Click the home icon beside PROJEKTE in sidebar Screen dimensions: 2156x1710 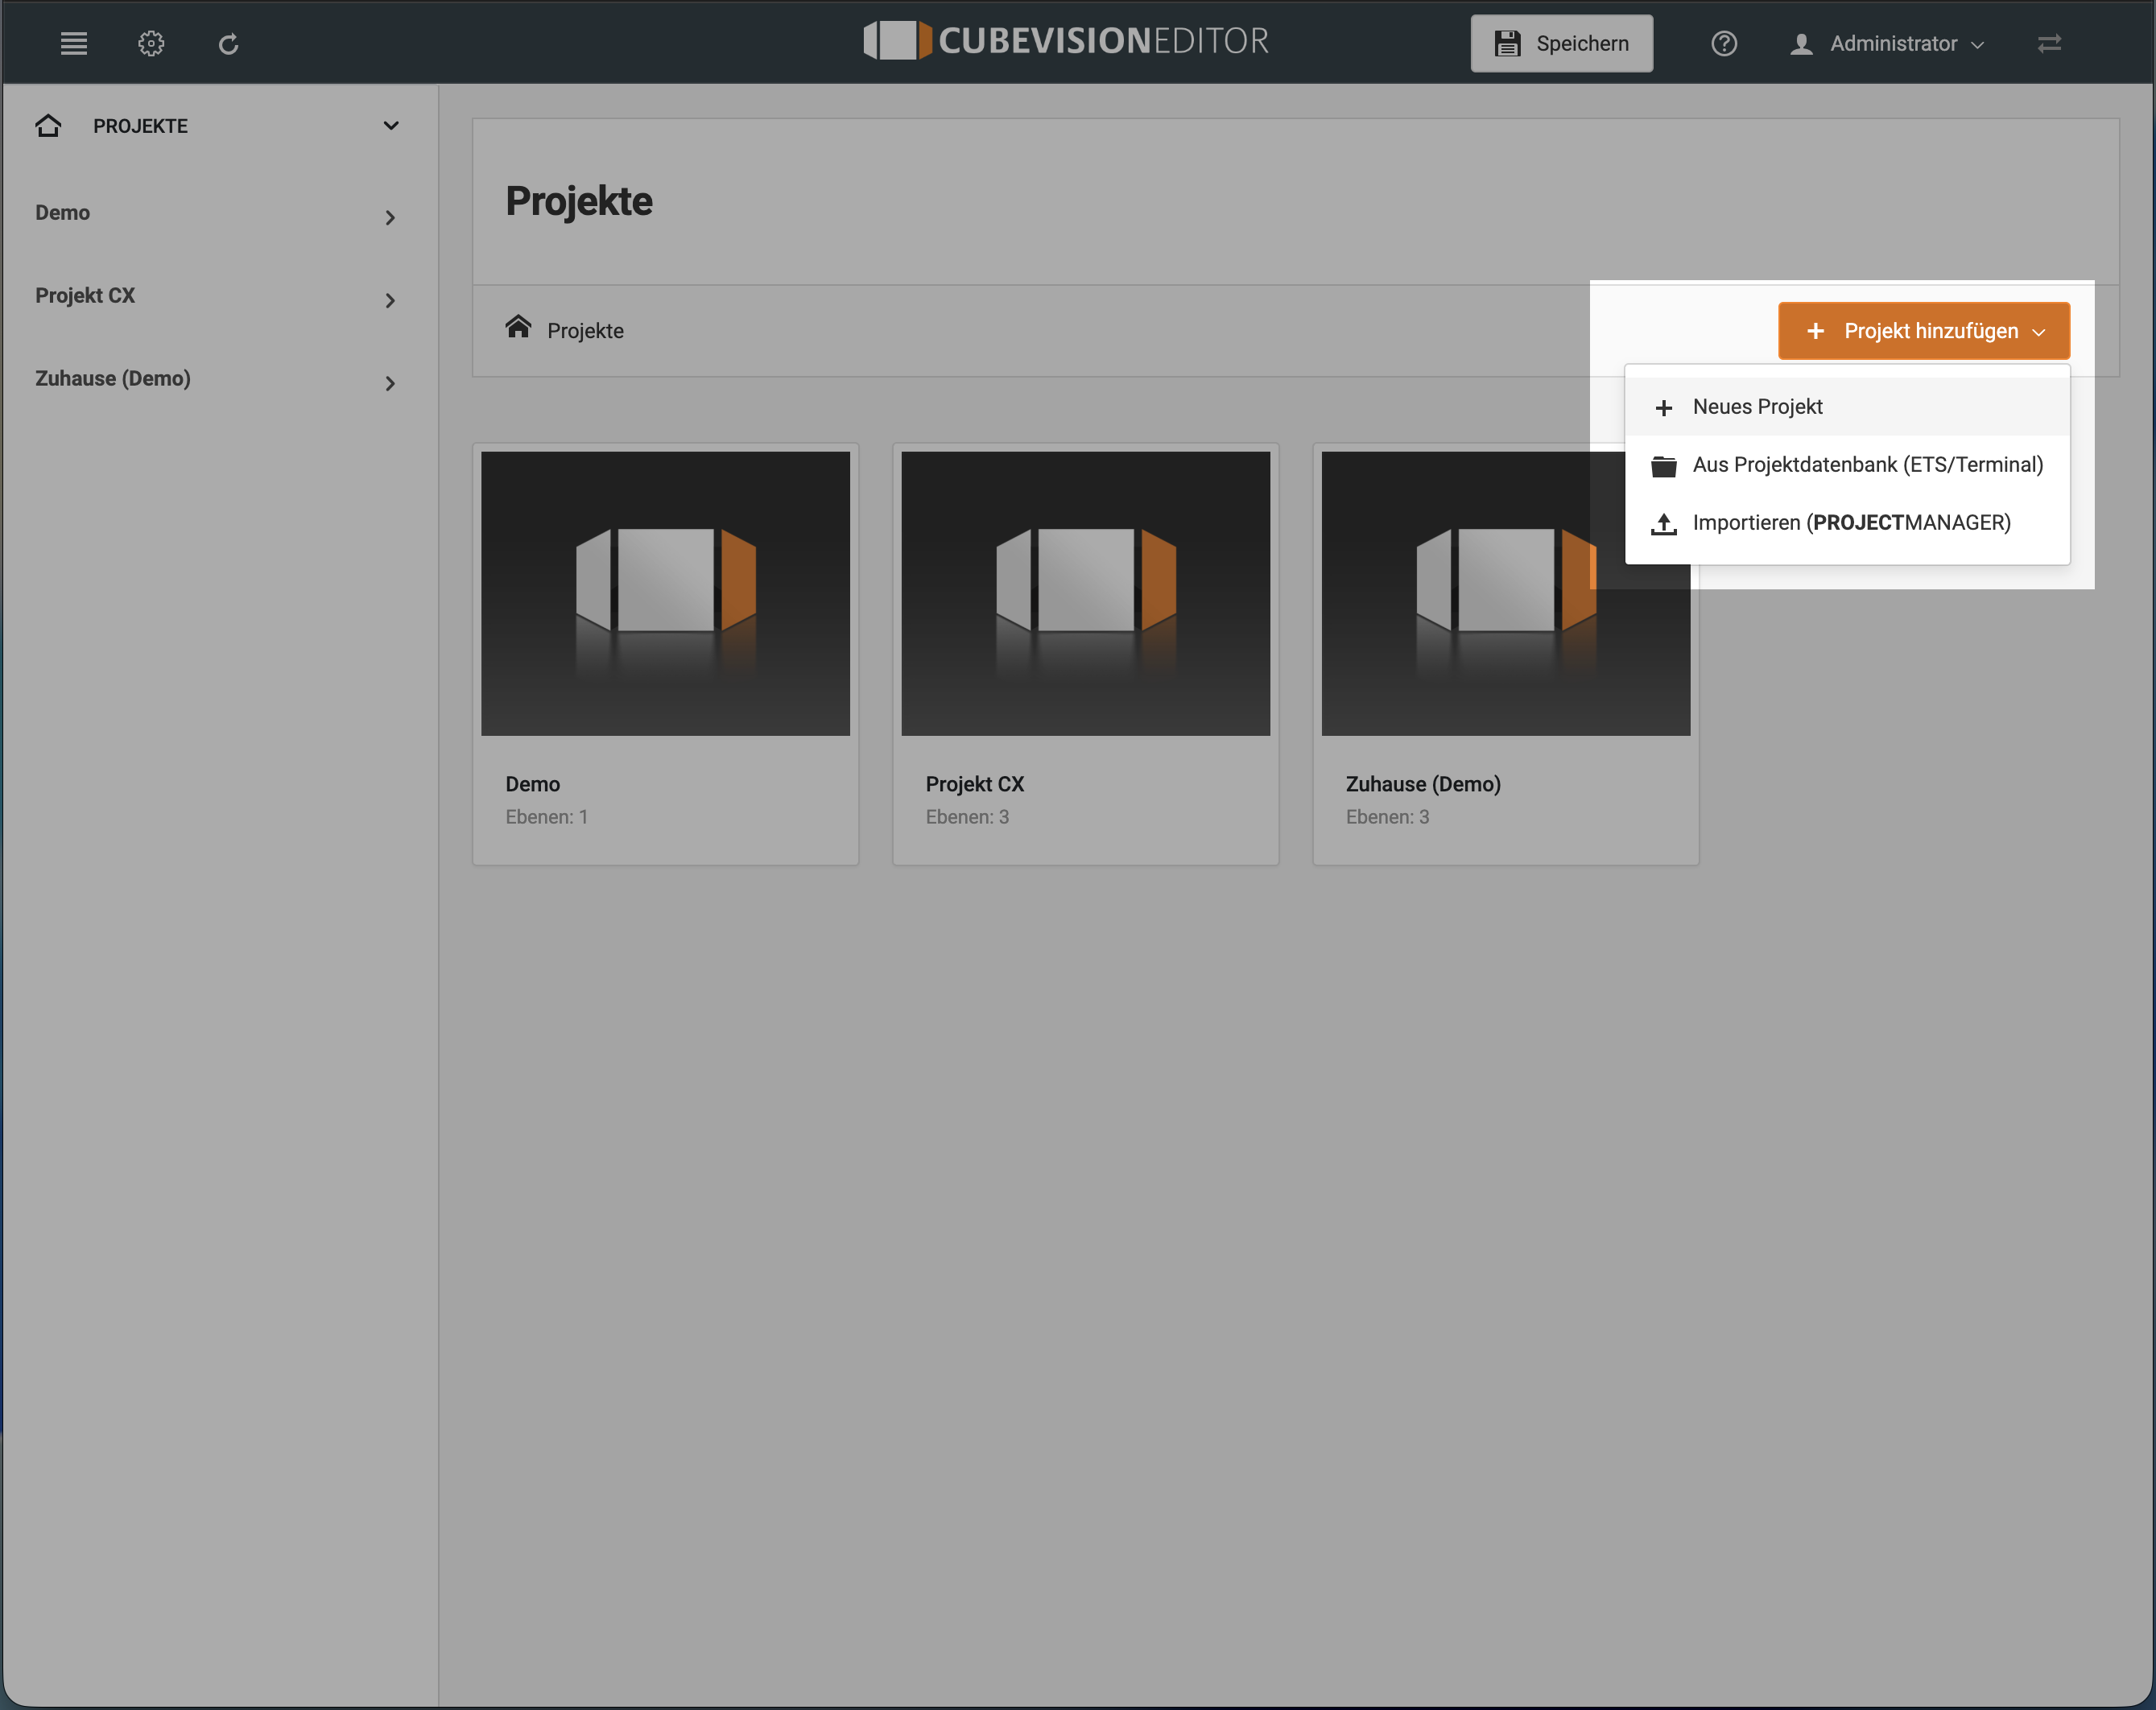pyautogui.click(x=48, y=125)
